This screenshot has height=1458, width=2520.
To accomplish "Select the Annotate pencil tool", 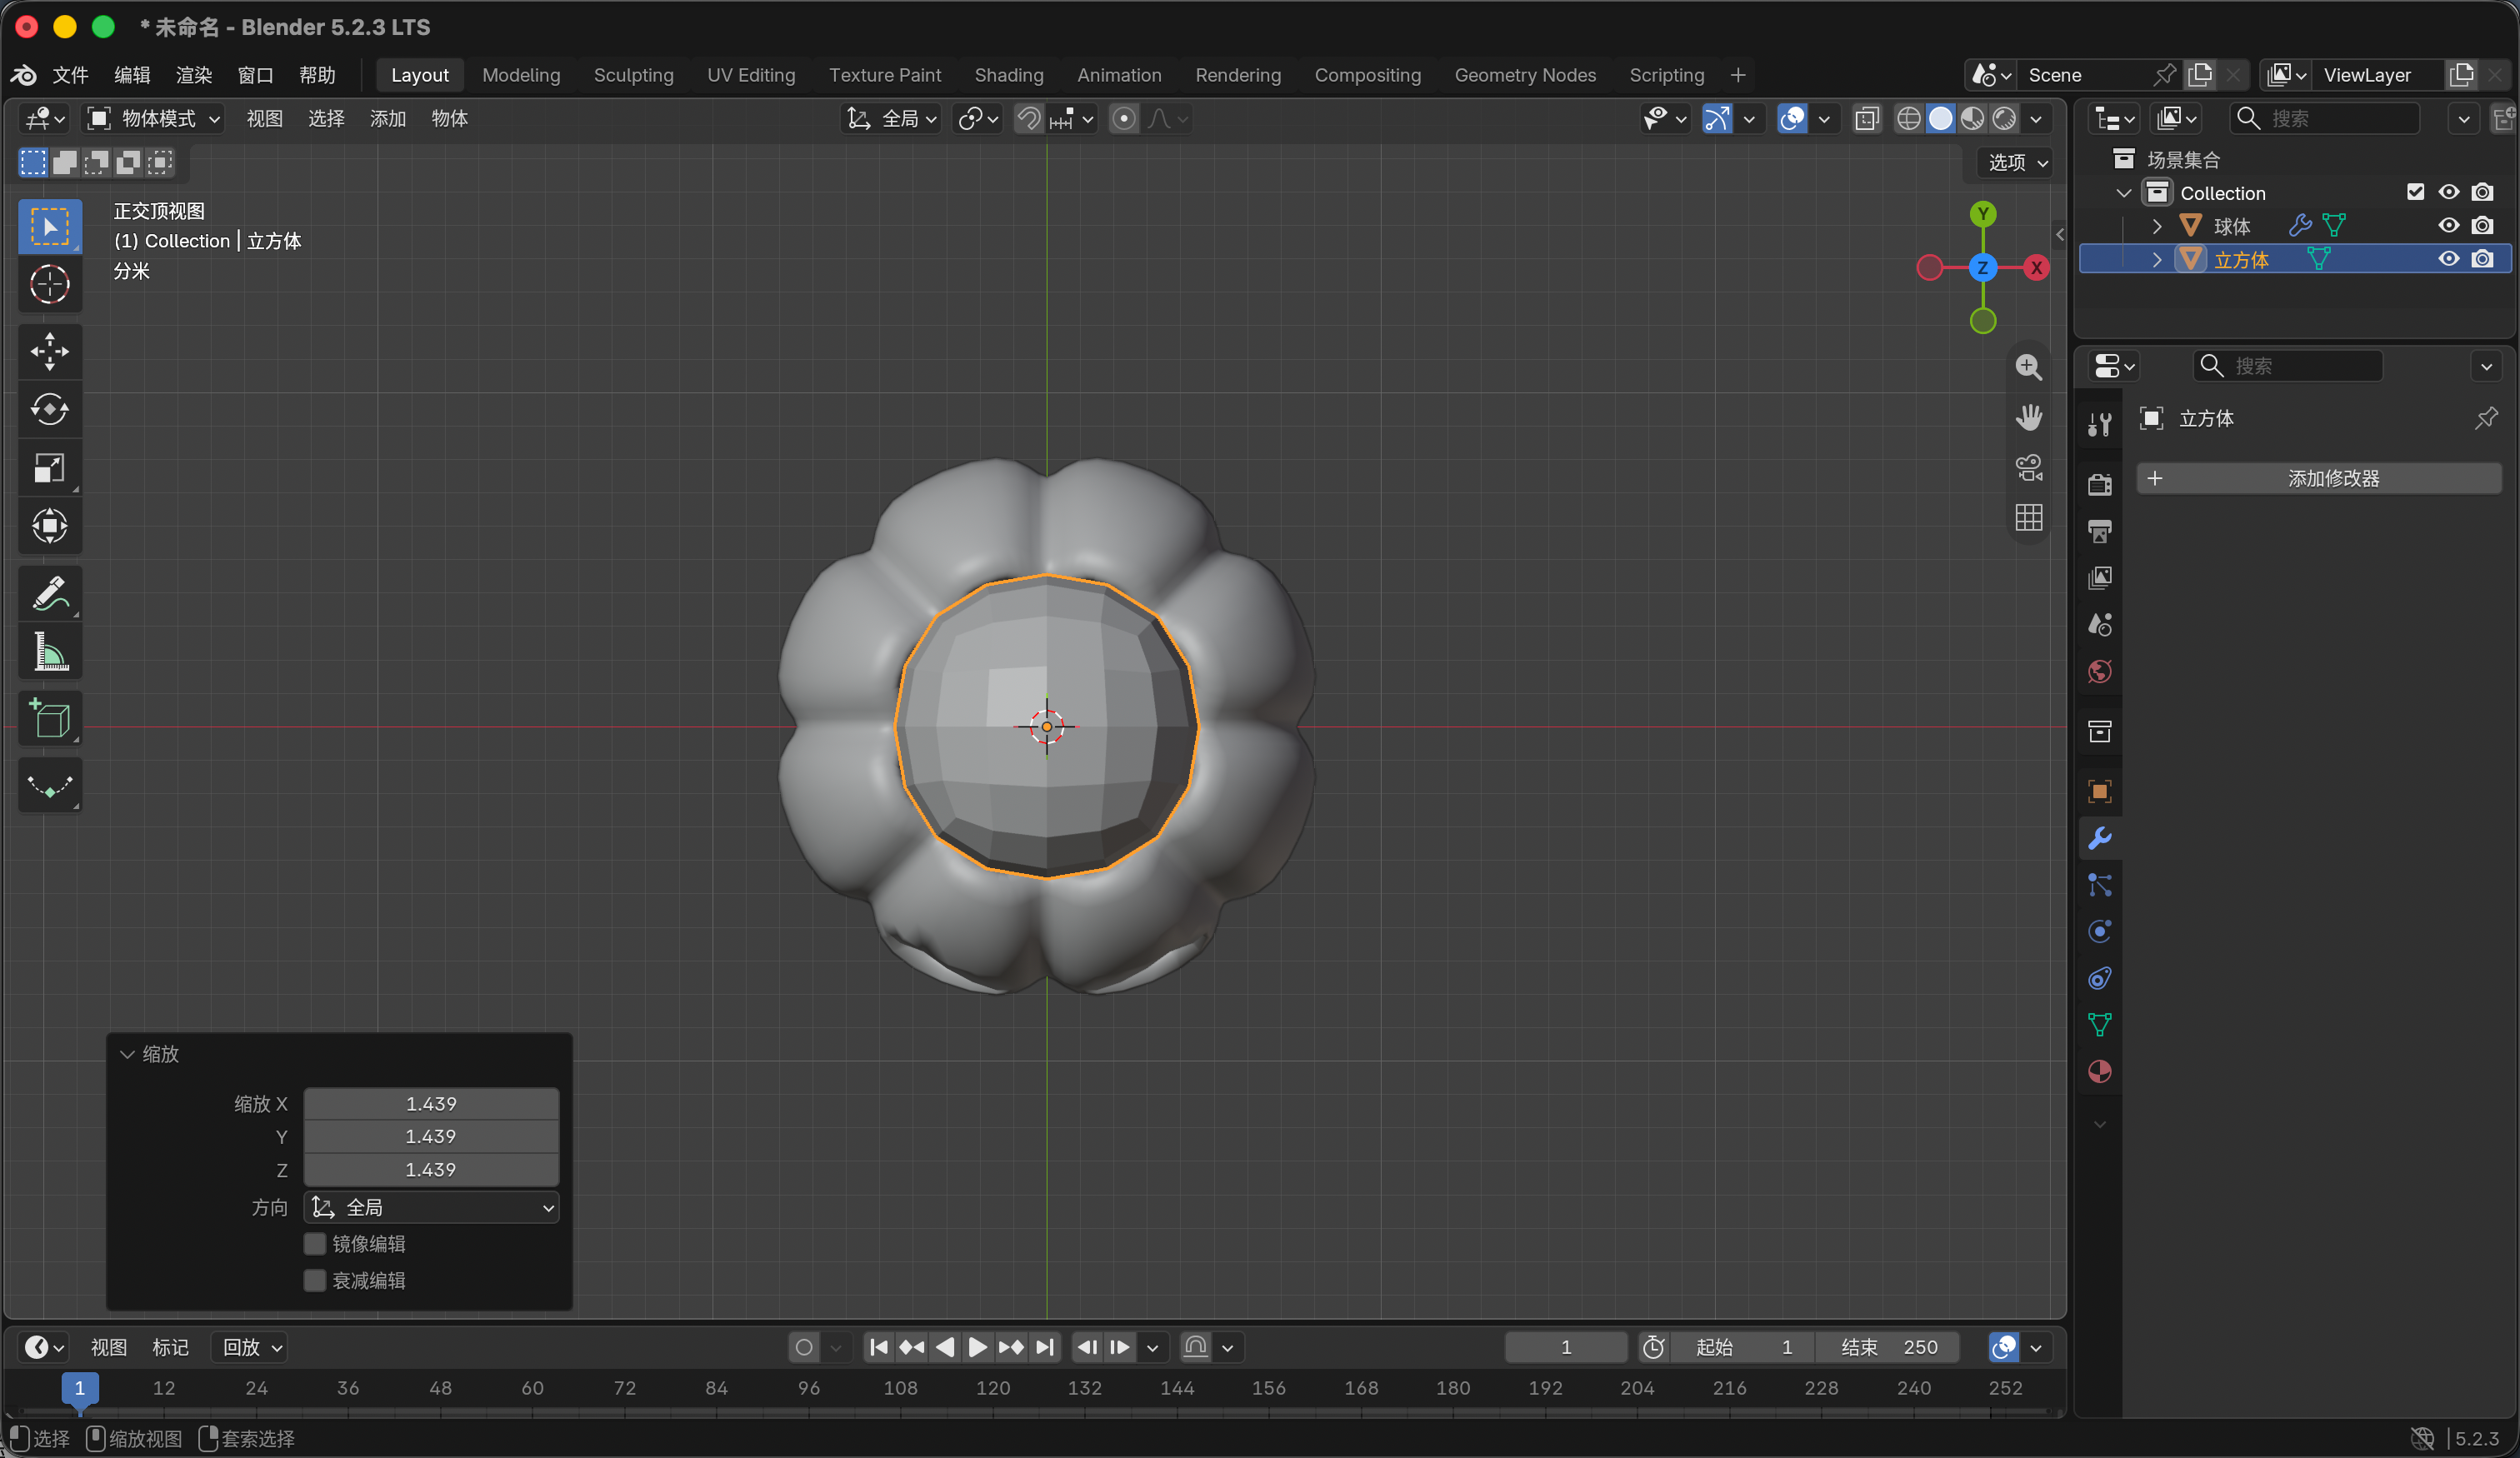I will [50, 594].
